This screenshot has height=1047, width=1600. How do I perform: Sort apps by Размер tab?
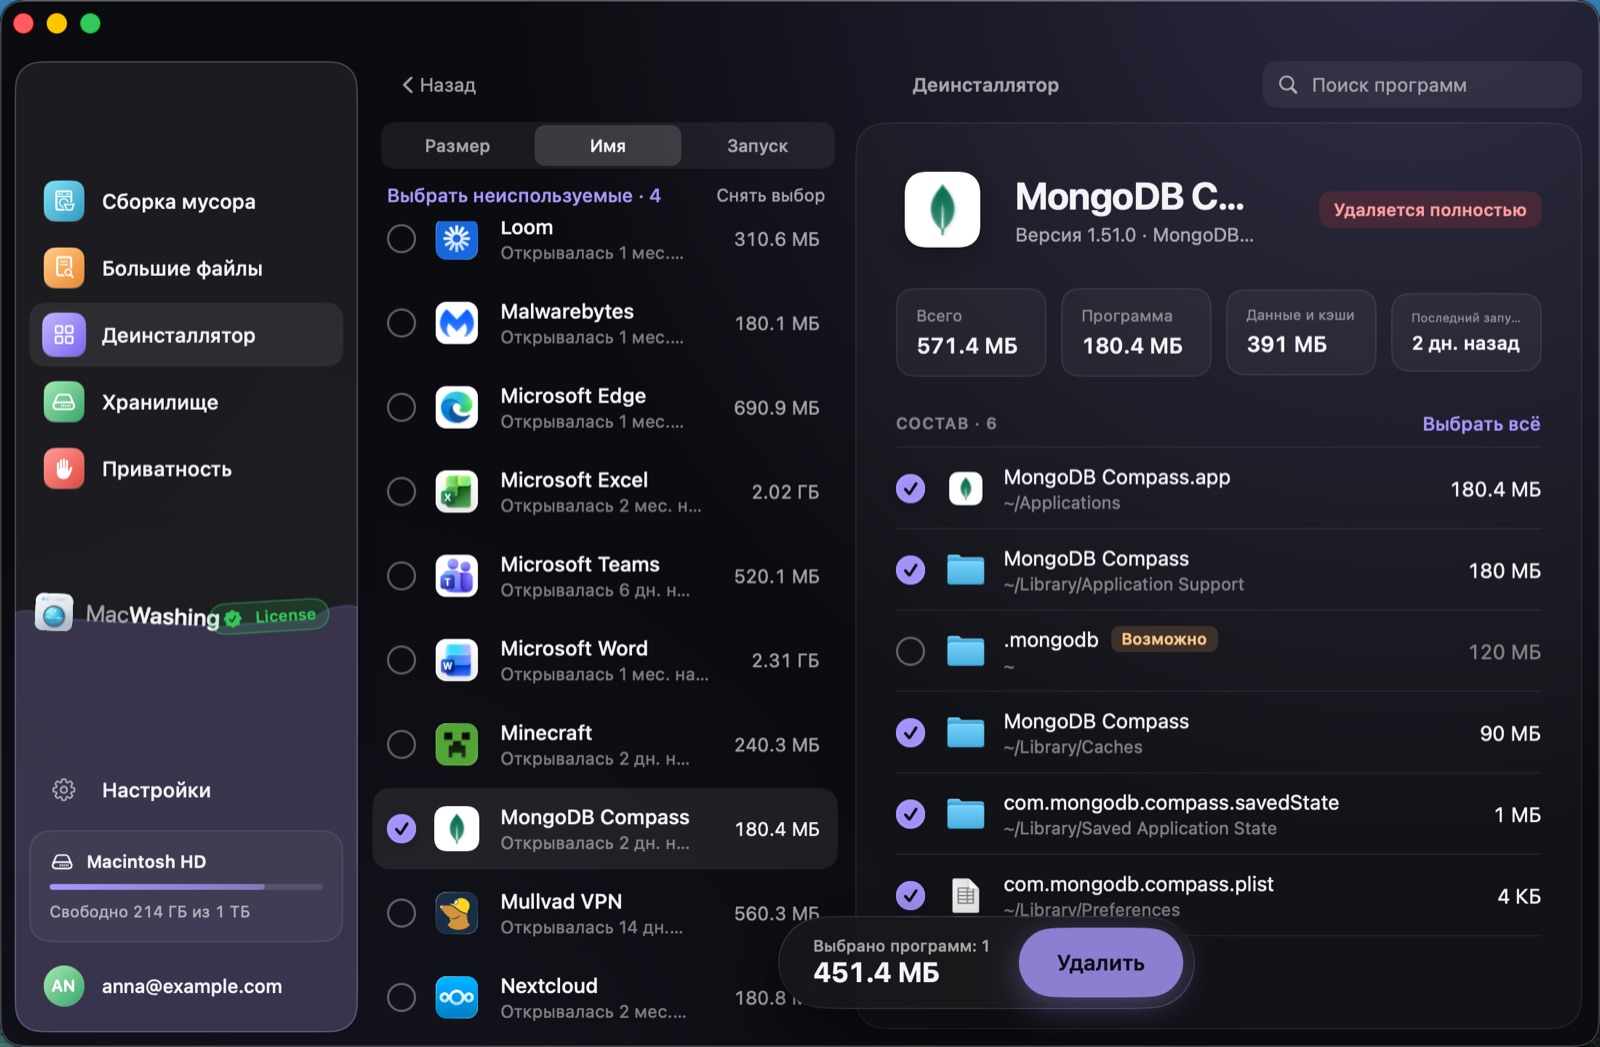457,146
